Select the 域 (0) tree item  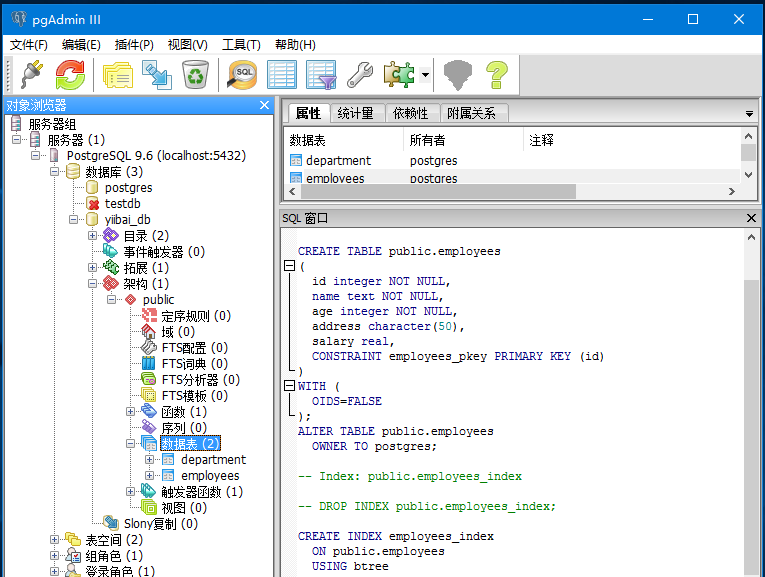178,332
